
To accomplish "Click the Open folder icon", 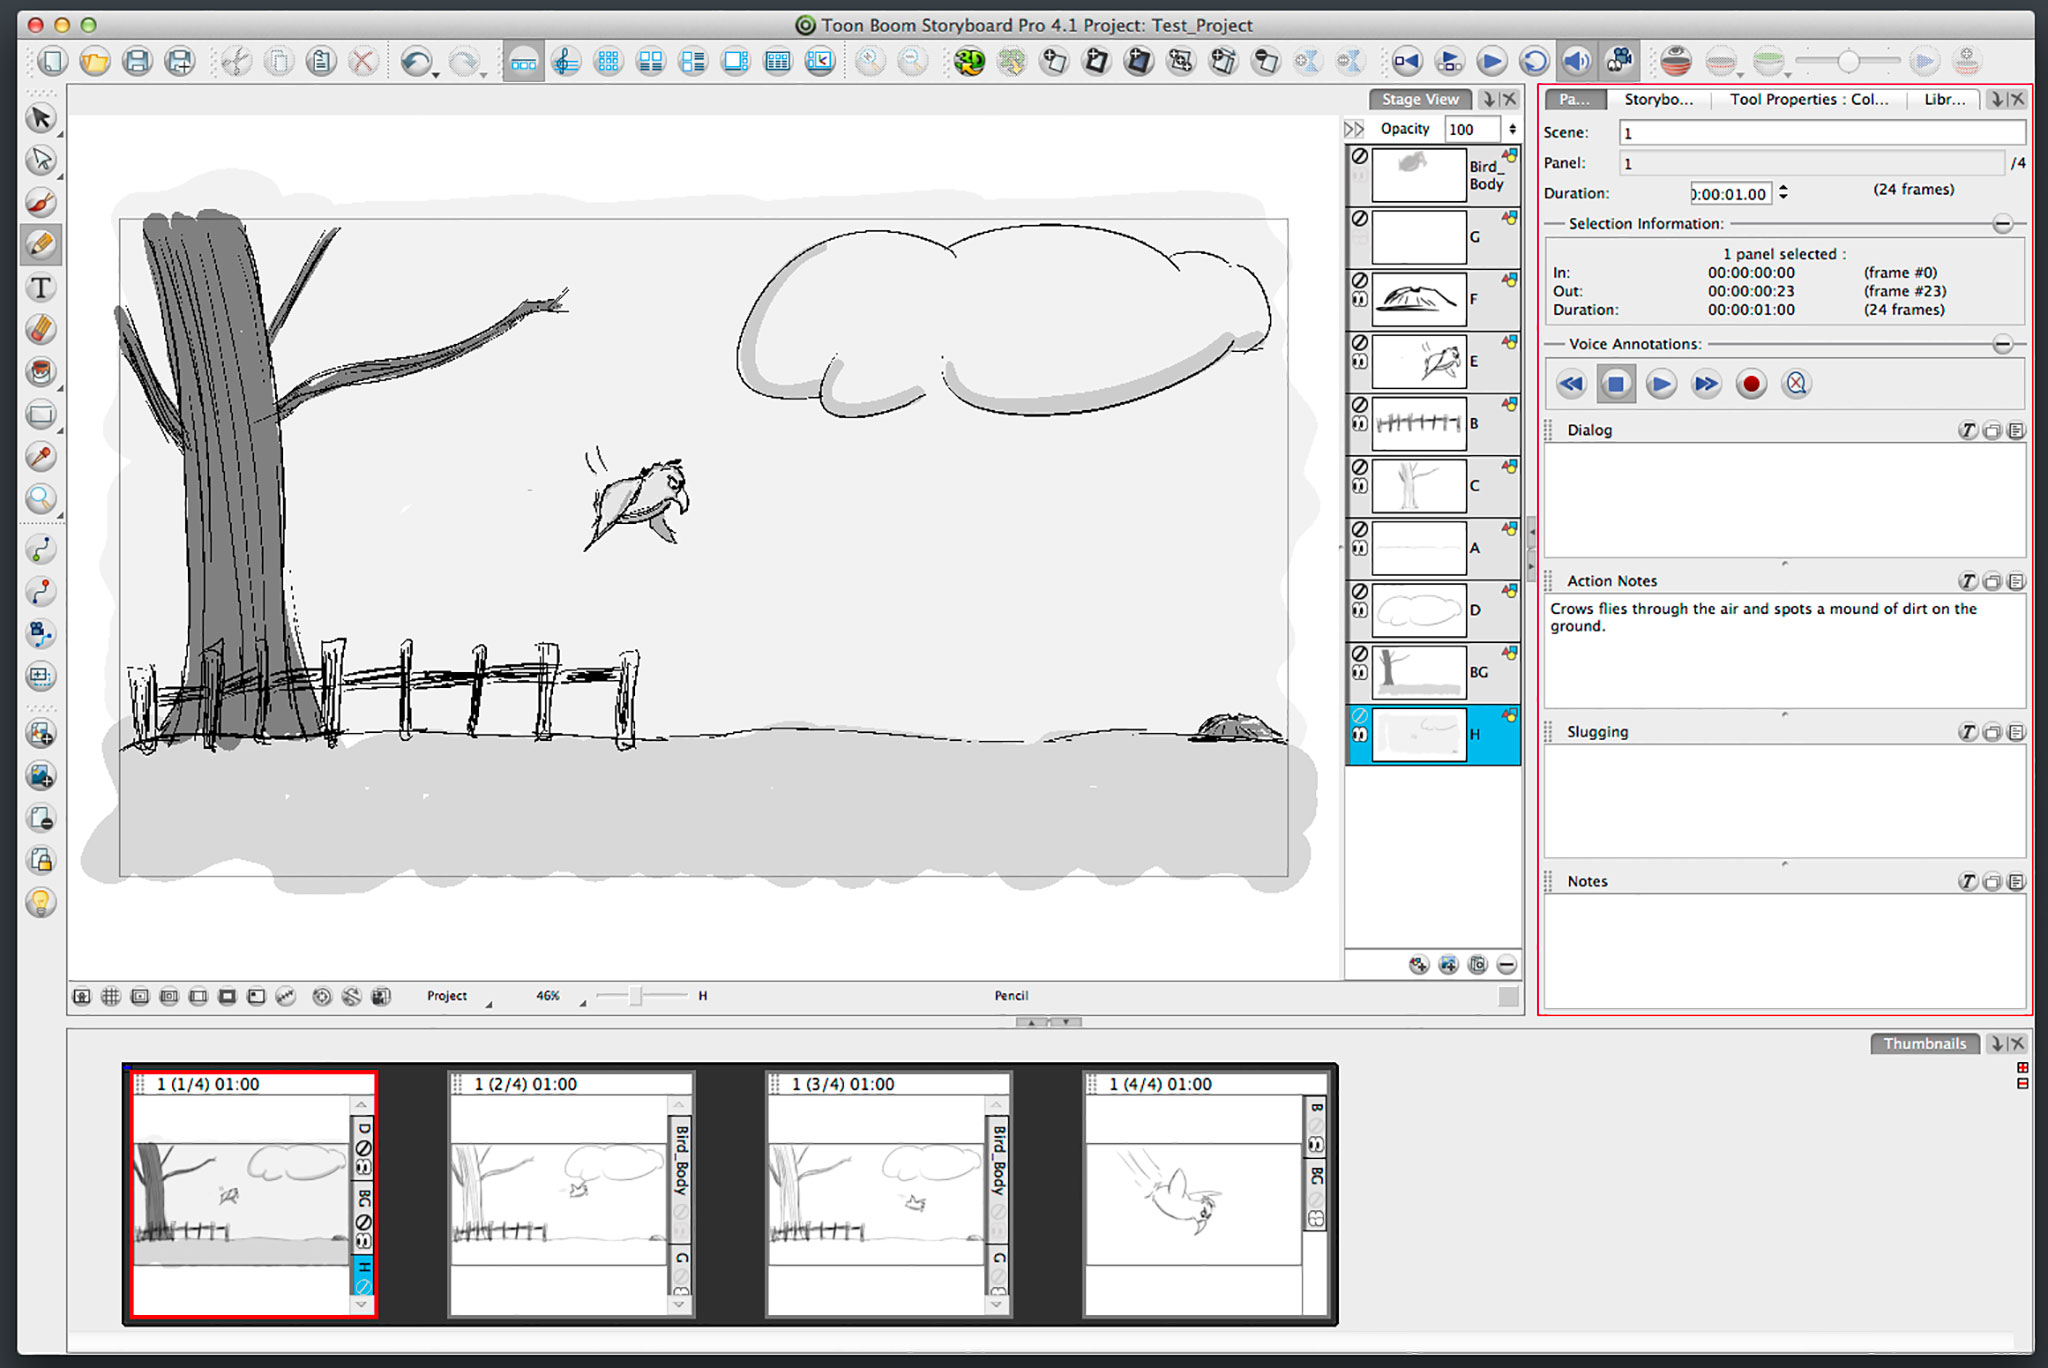I will click(95, 62).
